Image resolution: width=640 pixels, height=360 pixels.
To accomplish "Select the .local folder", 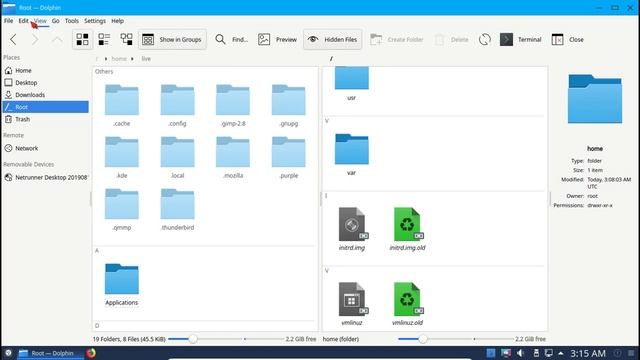I will point(177,158).
